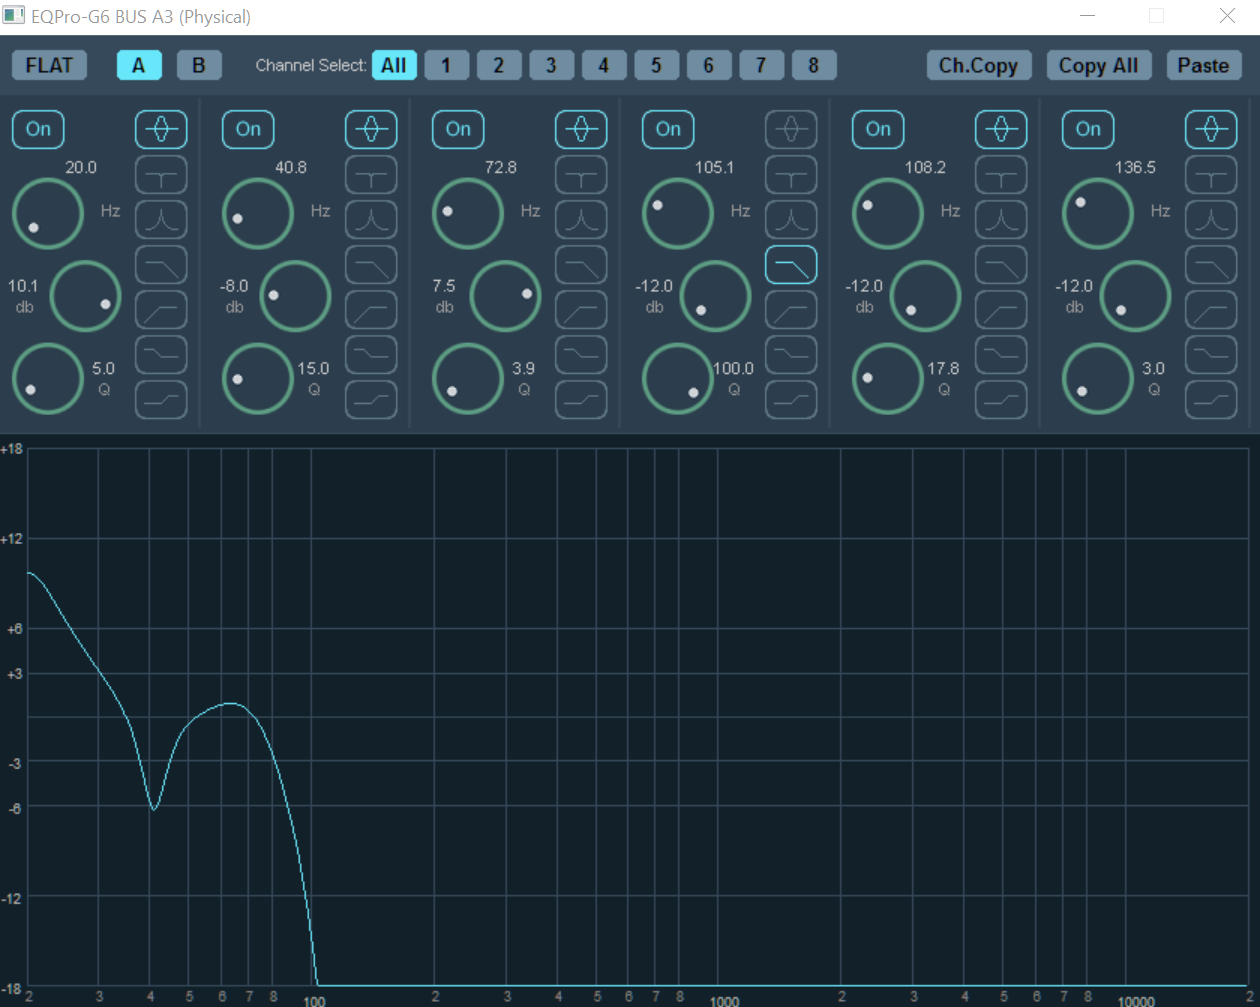Set 40.8 Hz band to low-pass filter
Viewport: 1260px width, 1007px height.
(x=371, y=264)
